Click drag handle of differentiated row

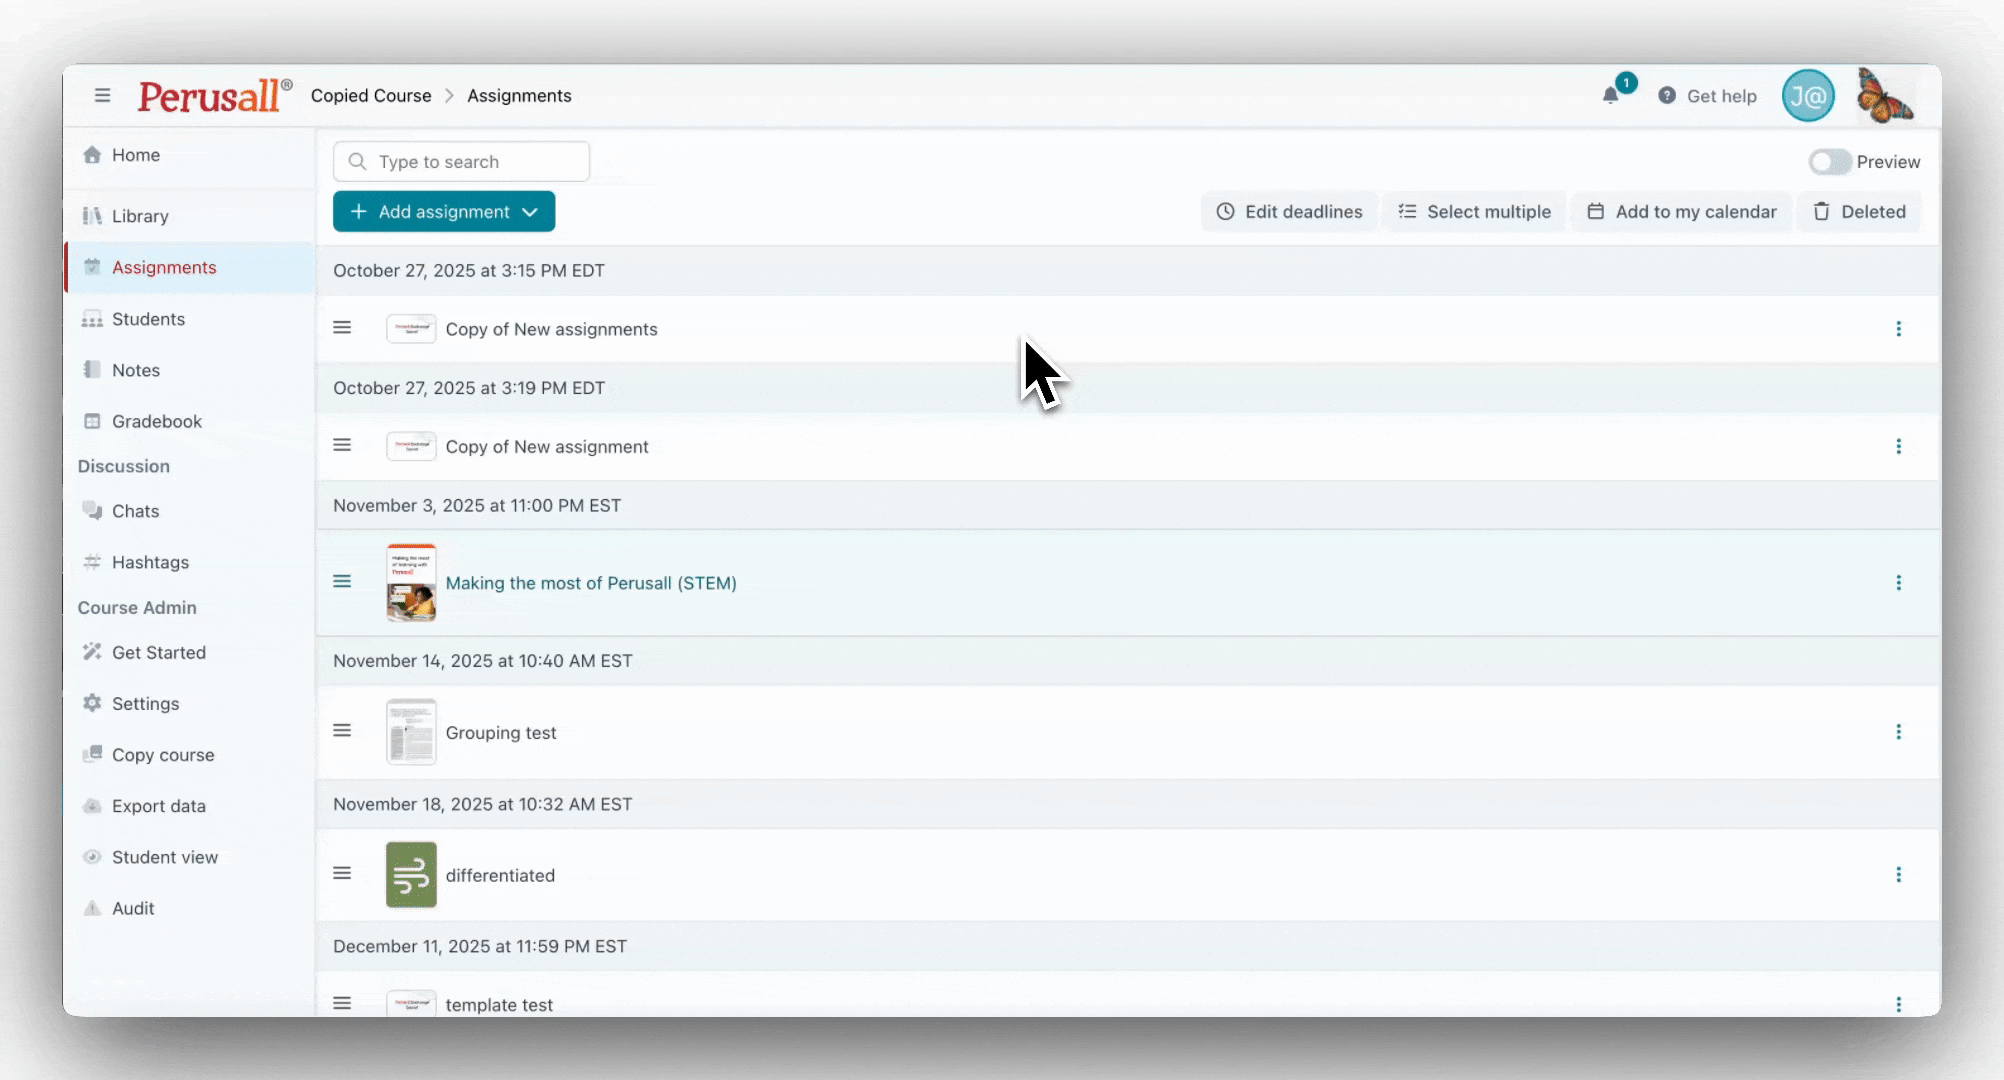coord(342,874)
